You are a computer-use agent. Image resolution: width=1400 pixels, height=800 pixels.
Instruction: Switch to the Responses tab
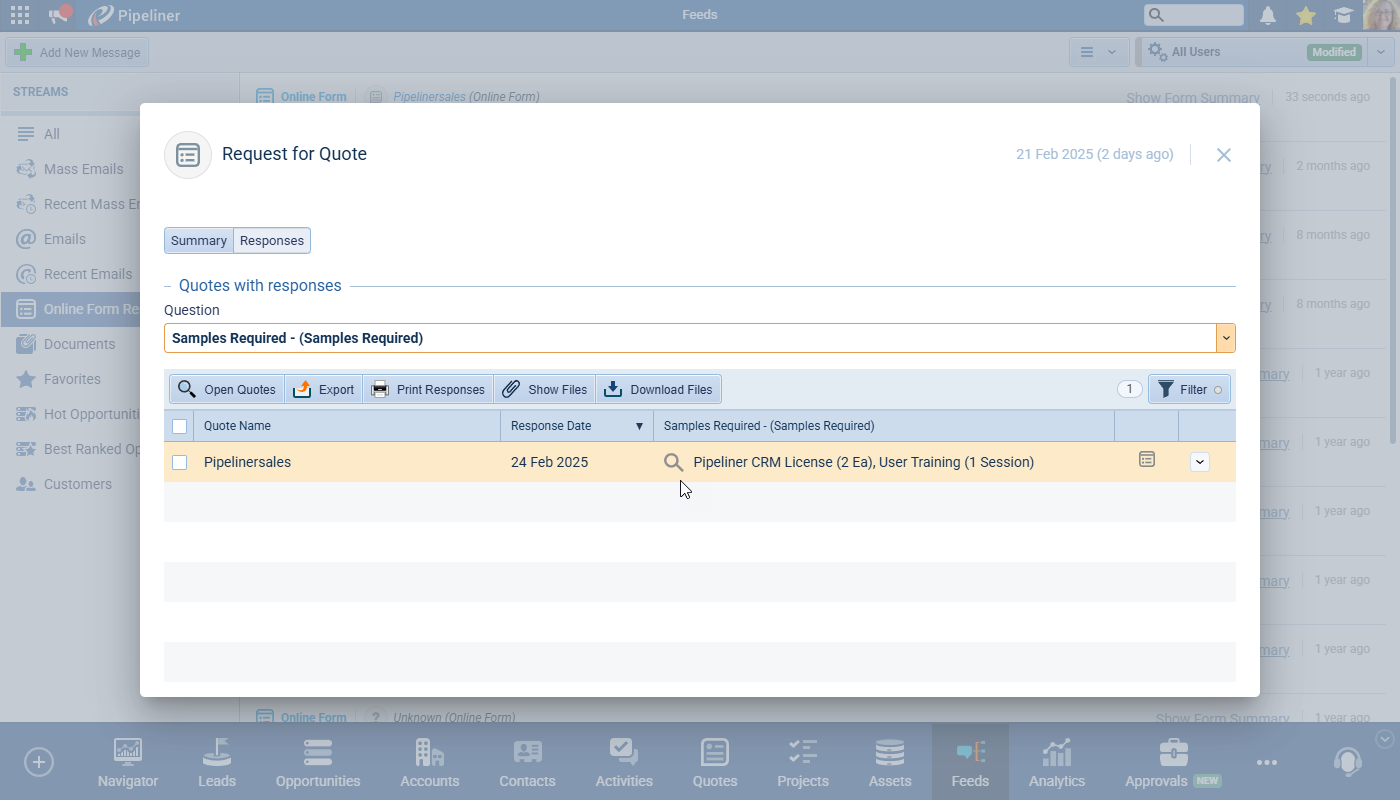272,241
